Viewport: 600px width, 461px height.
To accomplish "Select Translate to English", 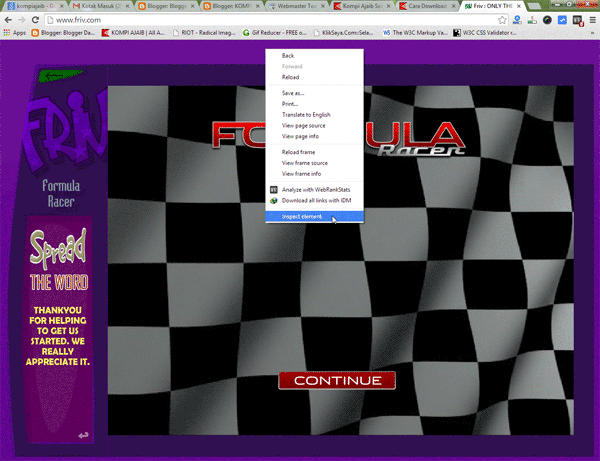I will pos(315,114).
